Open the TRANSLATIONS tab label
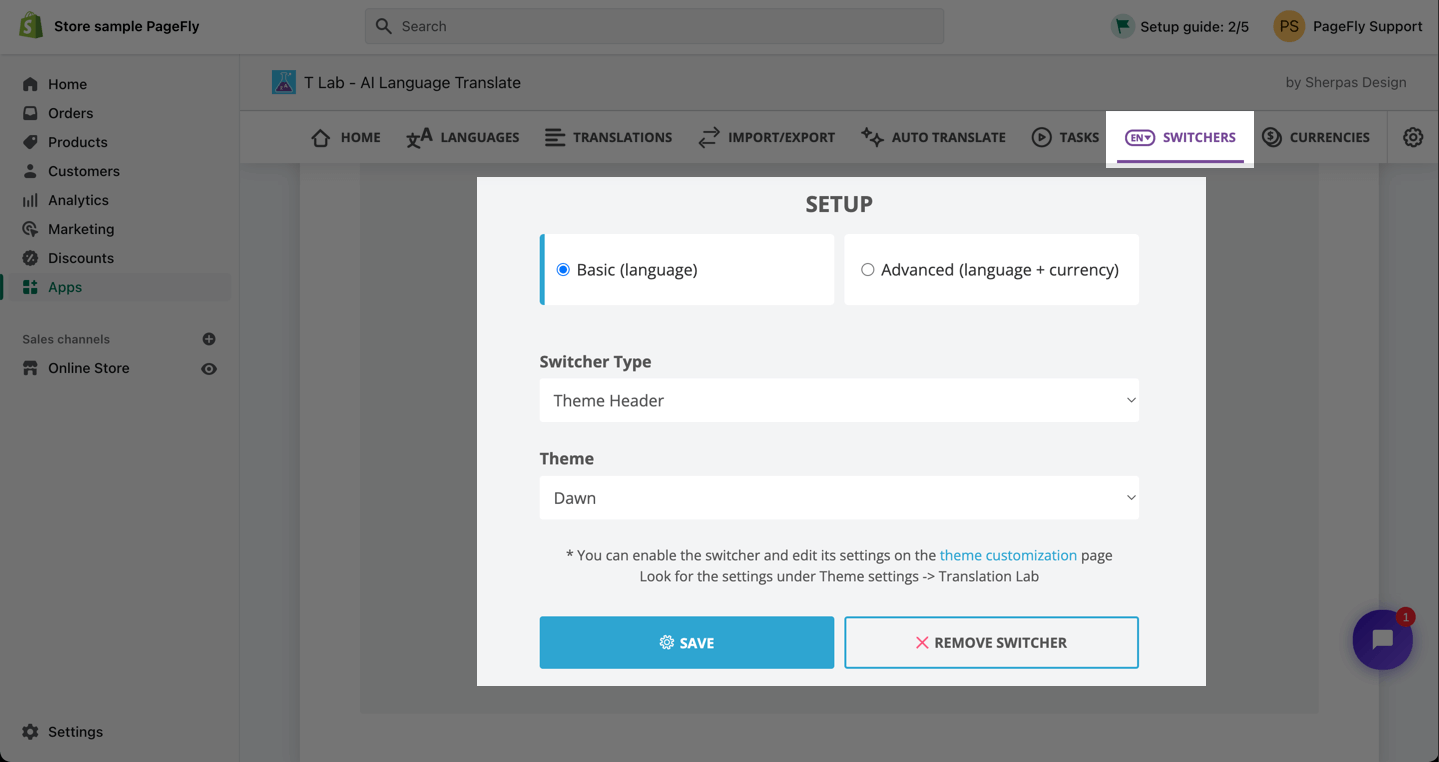The width and height of the screenshot is (1439, 762). click(622, 137)
